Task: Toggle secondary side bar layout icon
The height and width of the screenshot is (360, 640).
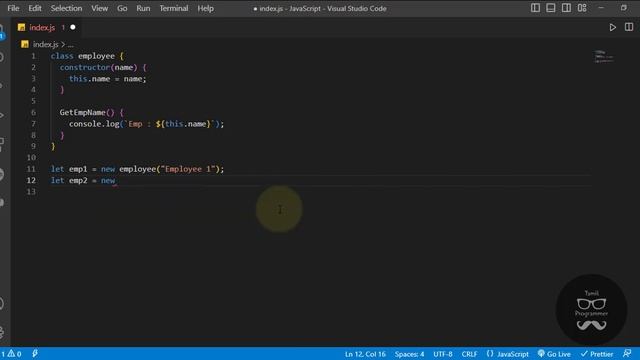Action: click(x=566, y=8)
